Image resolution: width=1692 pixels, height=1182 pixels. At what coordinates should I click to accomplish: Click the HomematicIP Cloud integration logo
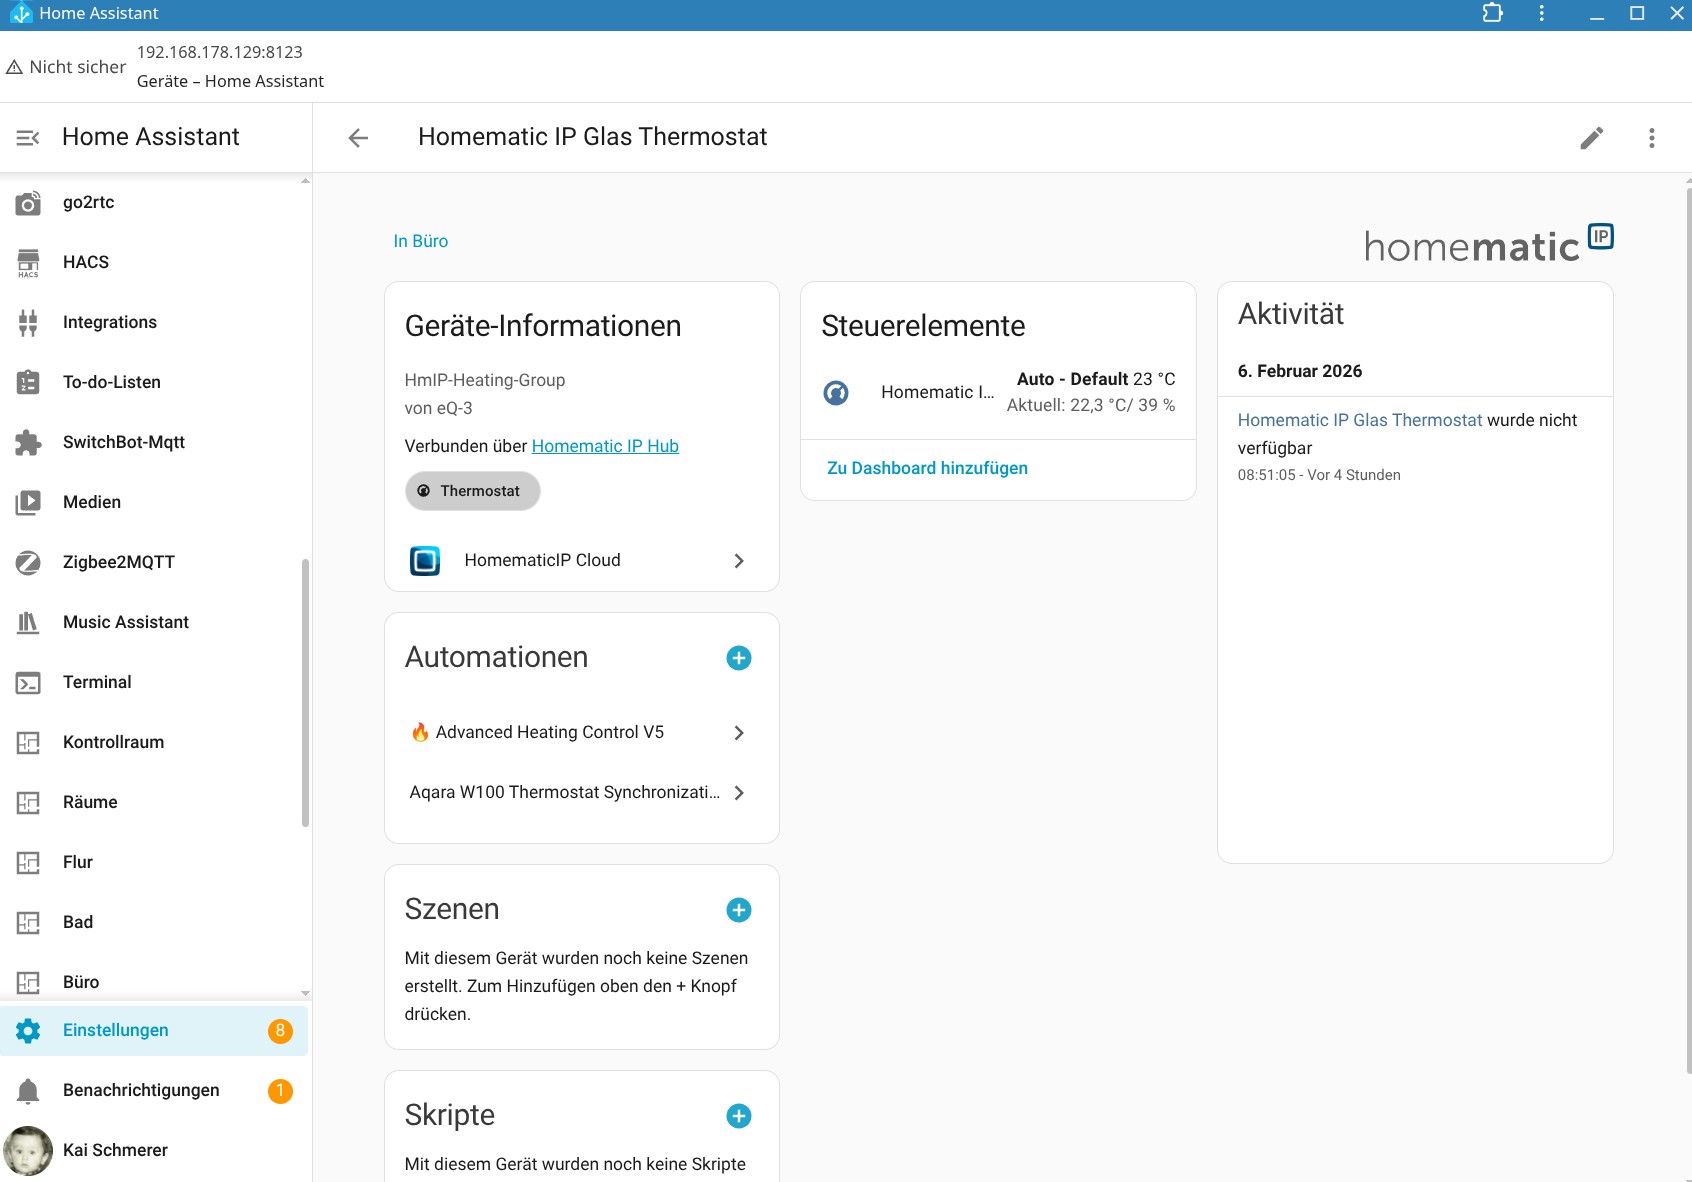click(425, 561)
